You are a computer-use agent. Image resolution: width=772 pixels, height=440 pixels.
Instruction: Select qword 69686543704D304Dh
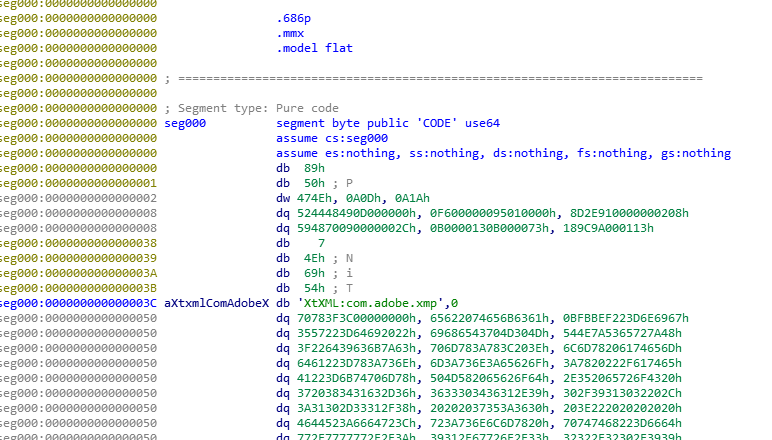pos(489,334)
